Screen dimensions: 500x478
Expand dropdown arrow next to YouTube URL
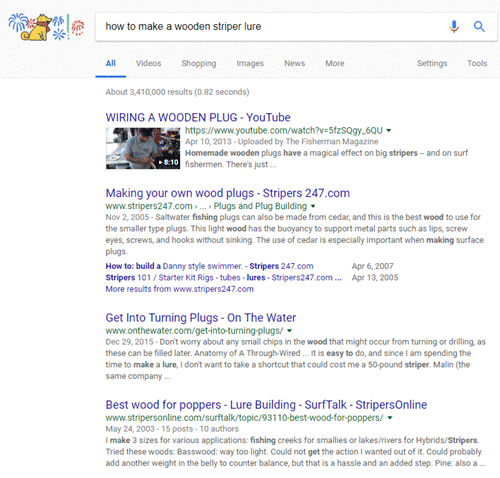(388, 130)
